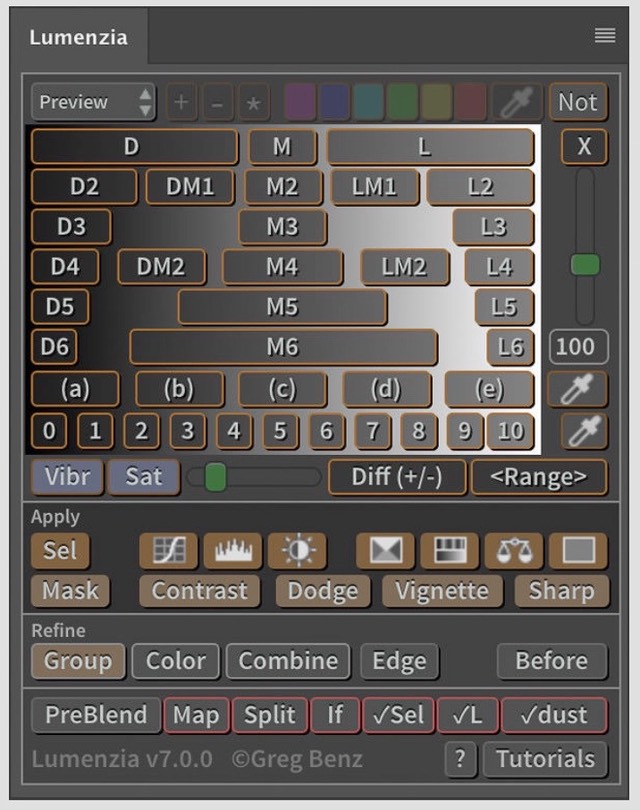
Task: Click the 100 value field
Action: (x=578, y=346)
